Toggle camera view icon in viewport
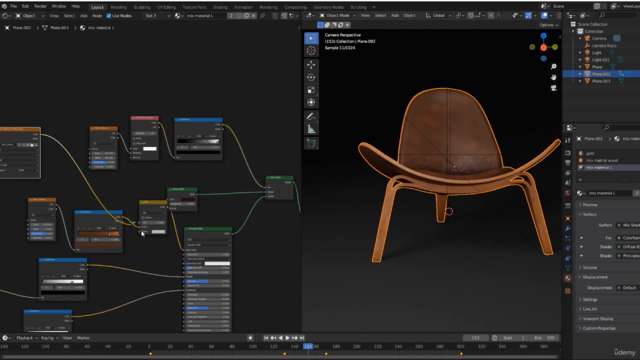 pos(553,88)
